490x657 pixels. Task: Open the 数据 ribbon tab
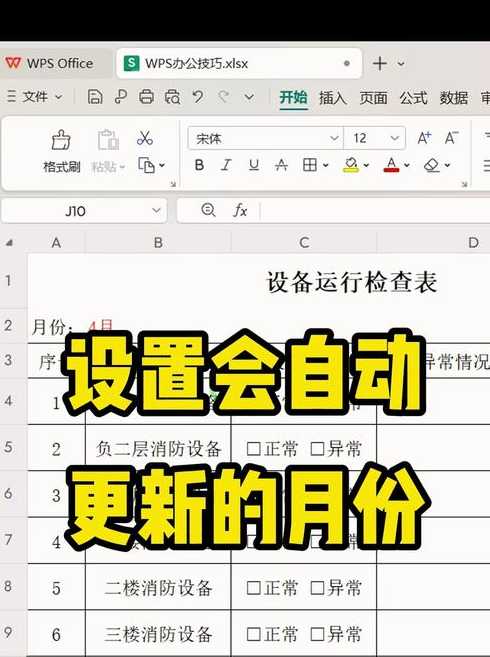point(454,98)
